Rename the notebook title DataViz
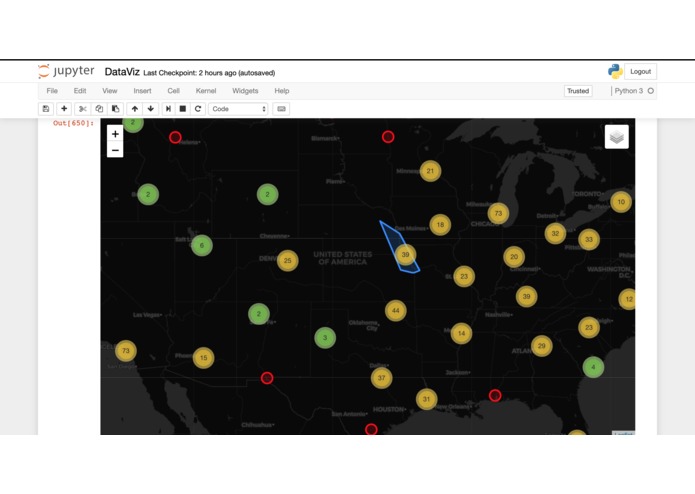The image size is (695, 494). click(x=122, y=72)
